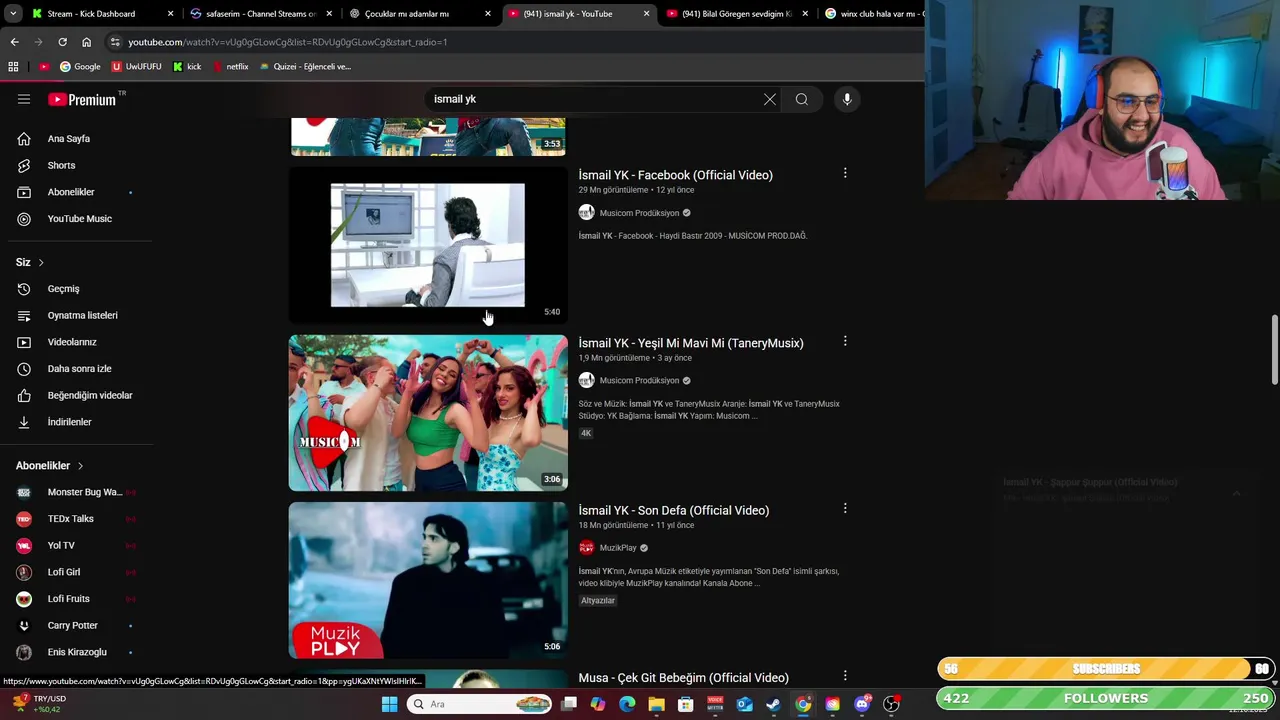
Task: Open the apps grid in bookmarks bar
Action: tap(13, 67)
